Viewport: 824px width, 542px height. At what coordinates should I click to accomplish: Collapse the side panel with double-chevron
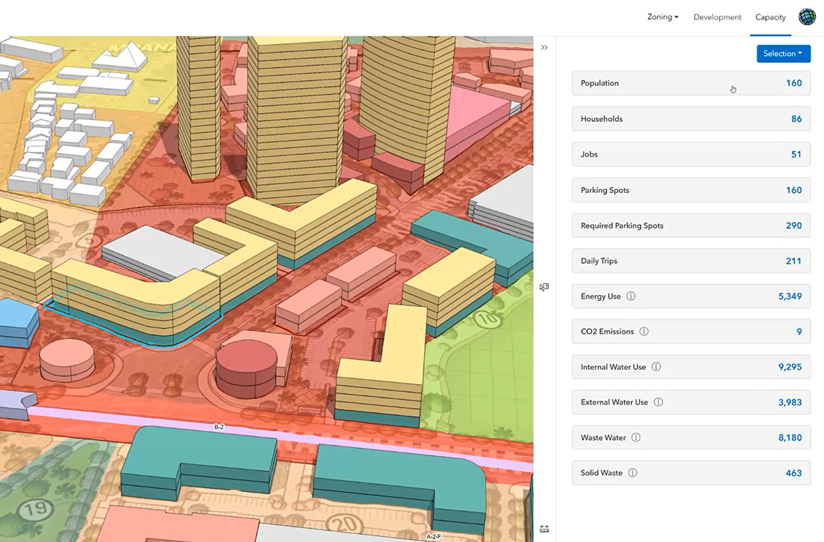(x=544, y=47)
